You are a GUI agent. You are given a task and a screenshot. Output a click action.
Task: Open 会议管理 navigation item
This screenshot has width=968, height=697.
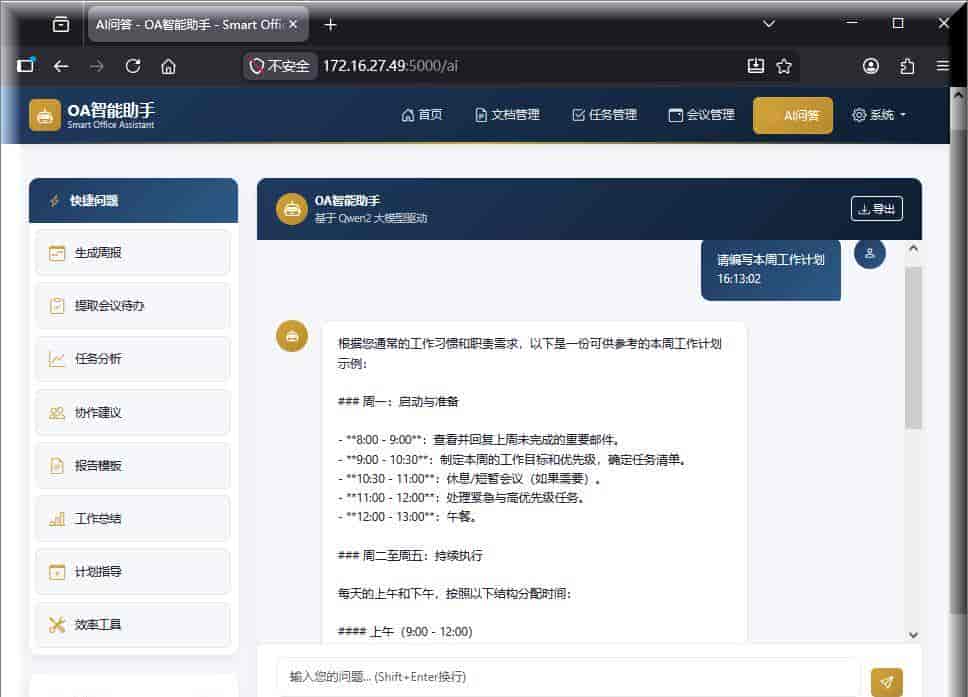pos(701,115)
